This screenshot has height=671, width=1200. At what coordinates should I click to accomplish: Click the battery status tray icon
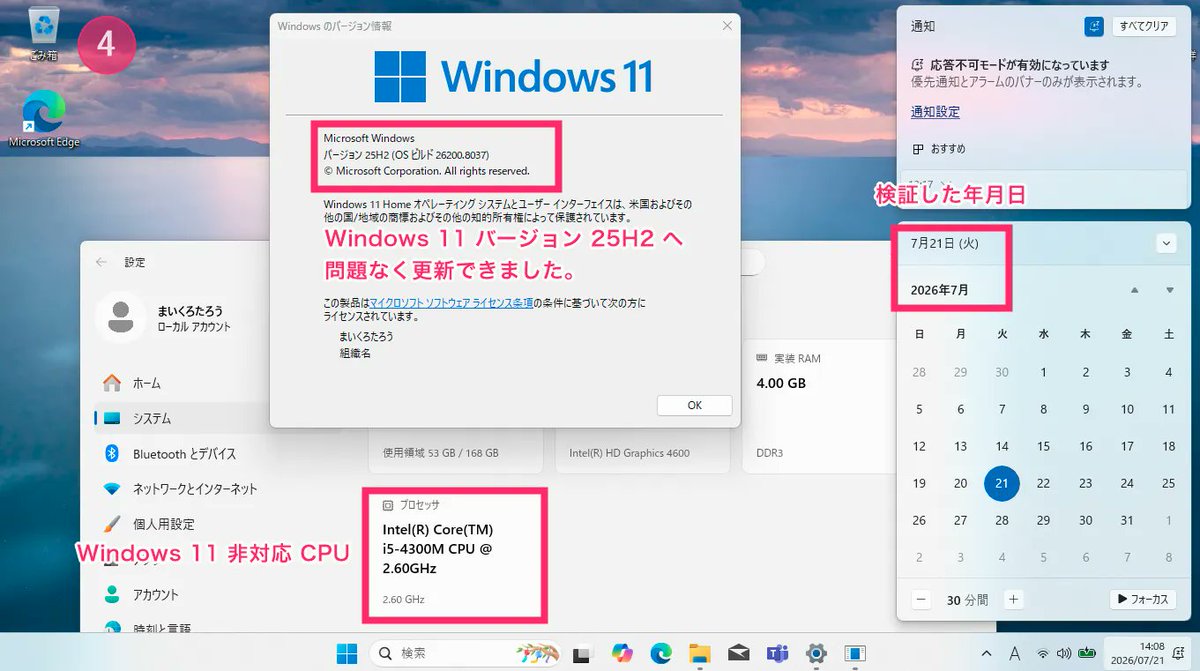coord(1087,654)
